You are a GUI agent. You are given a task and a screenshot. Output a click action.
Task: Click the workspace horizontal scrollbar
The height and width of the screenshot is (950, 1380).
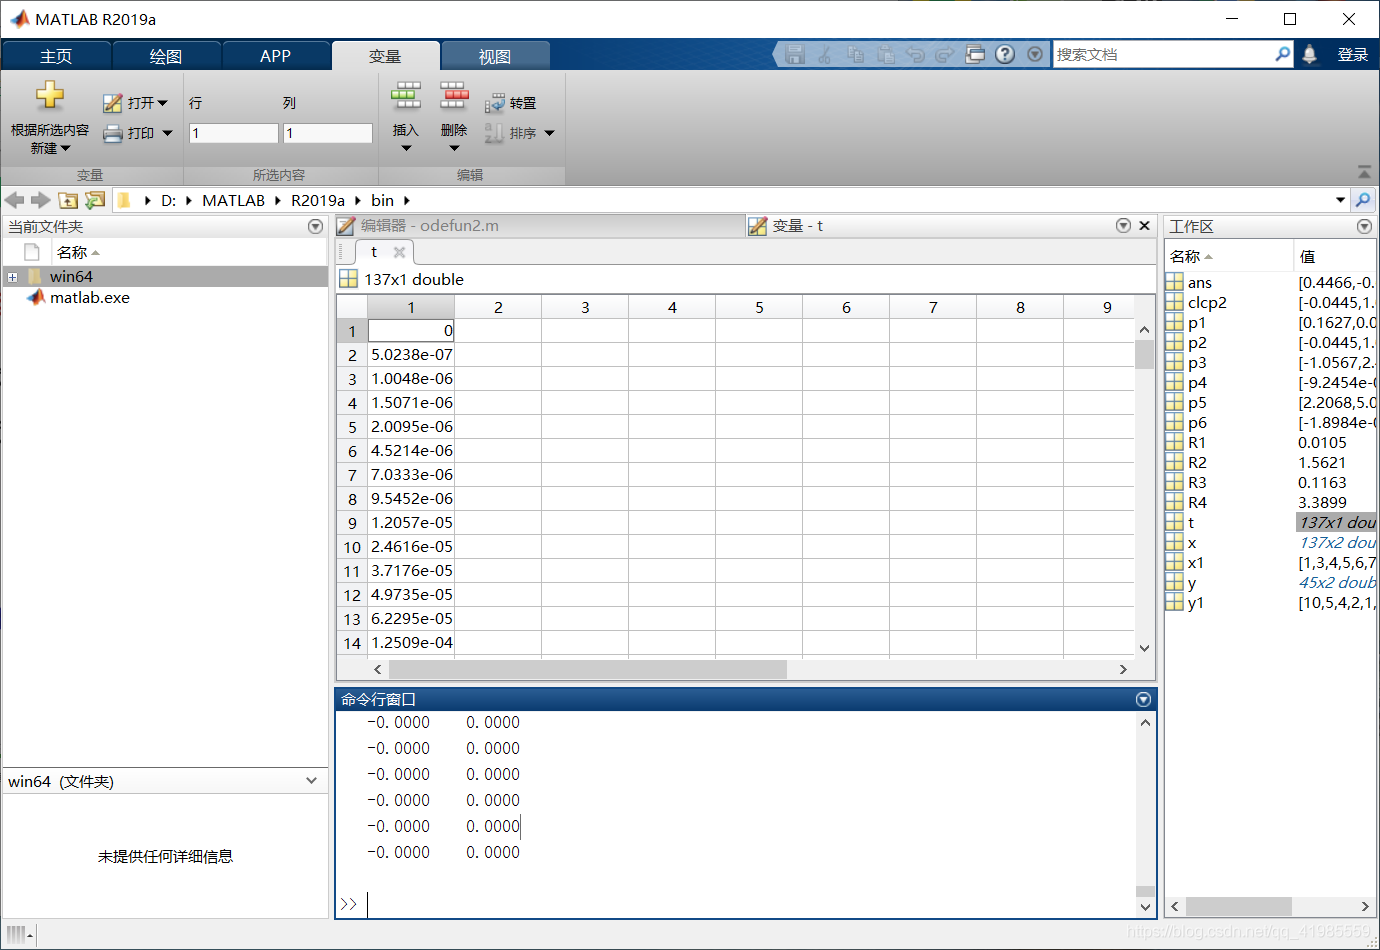(x=1239, y=906)
